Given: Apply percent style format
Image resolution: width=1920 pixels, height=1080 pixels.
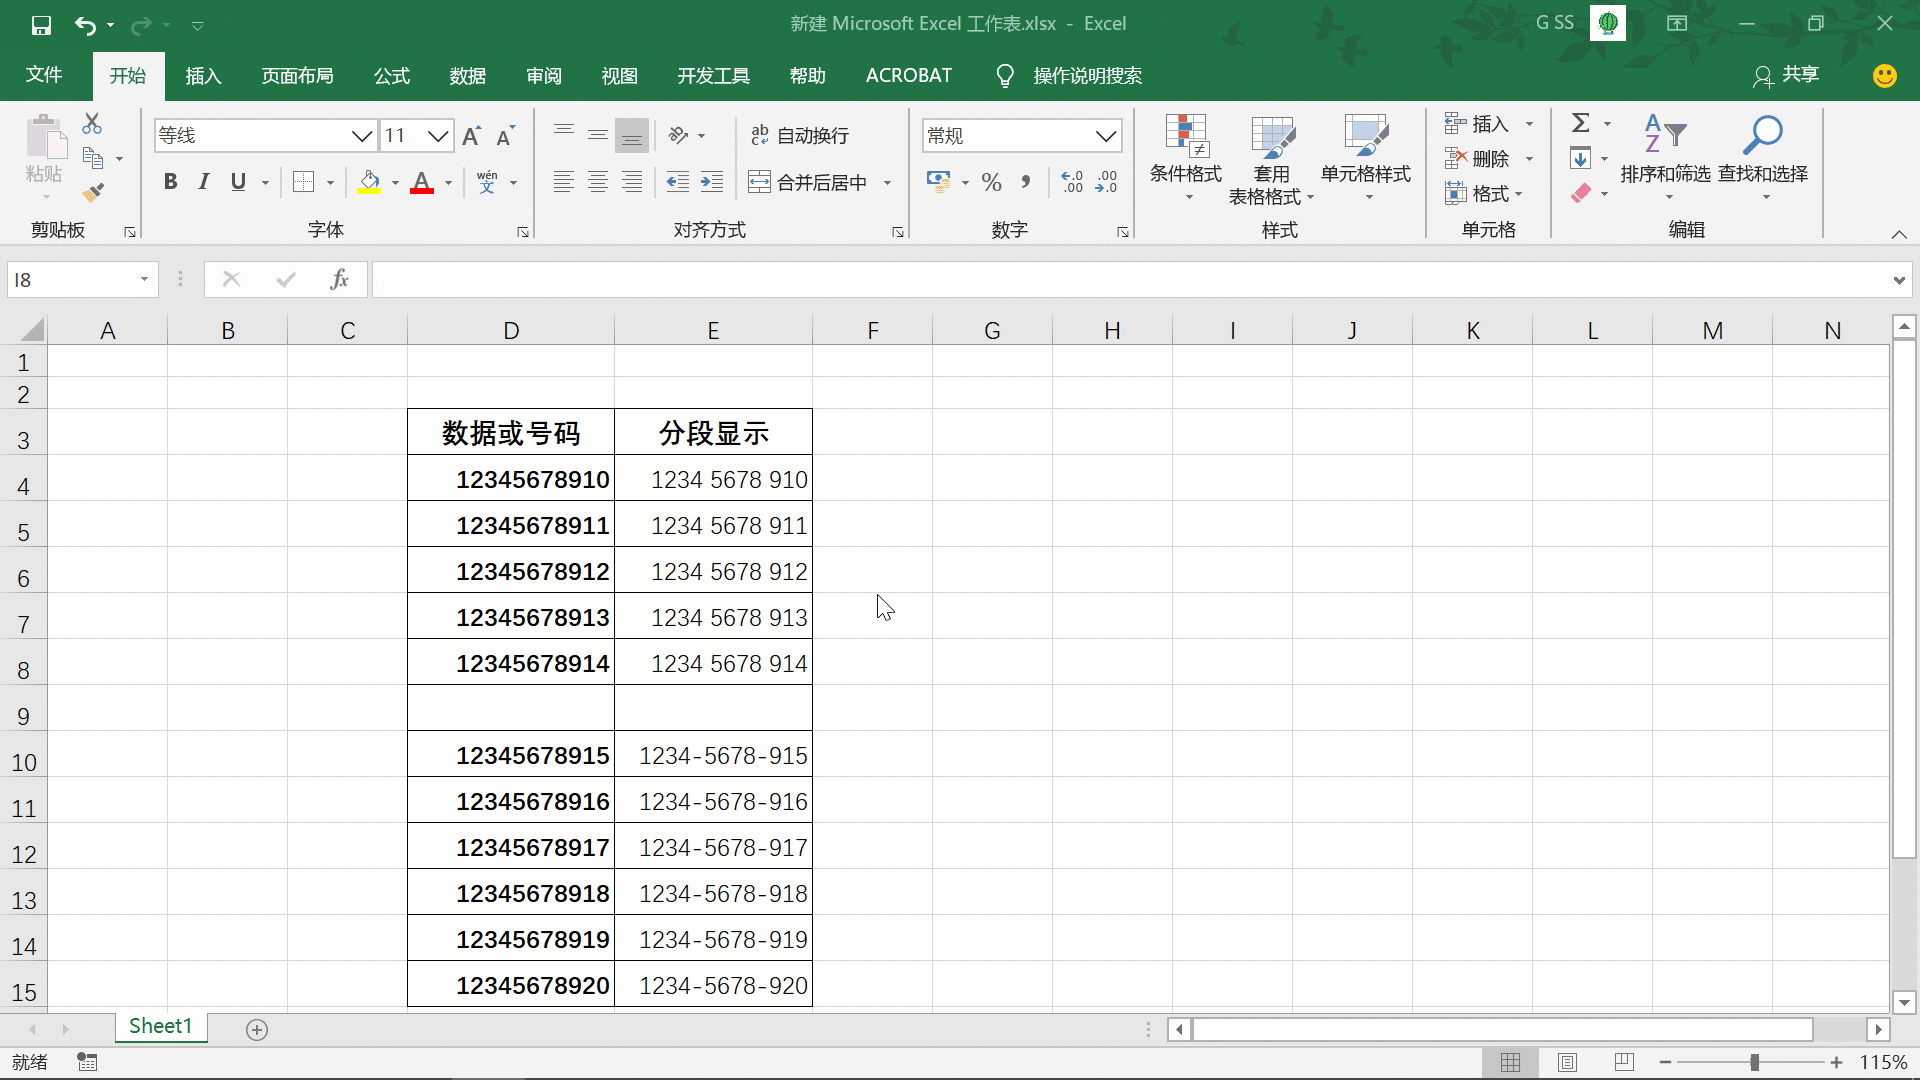Looking at the screenshot, I should [x=991, y=182].
